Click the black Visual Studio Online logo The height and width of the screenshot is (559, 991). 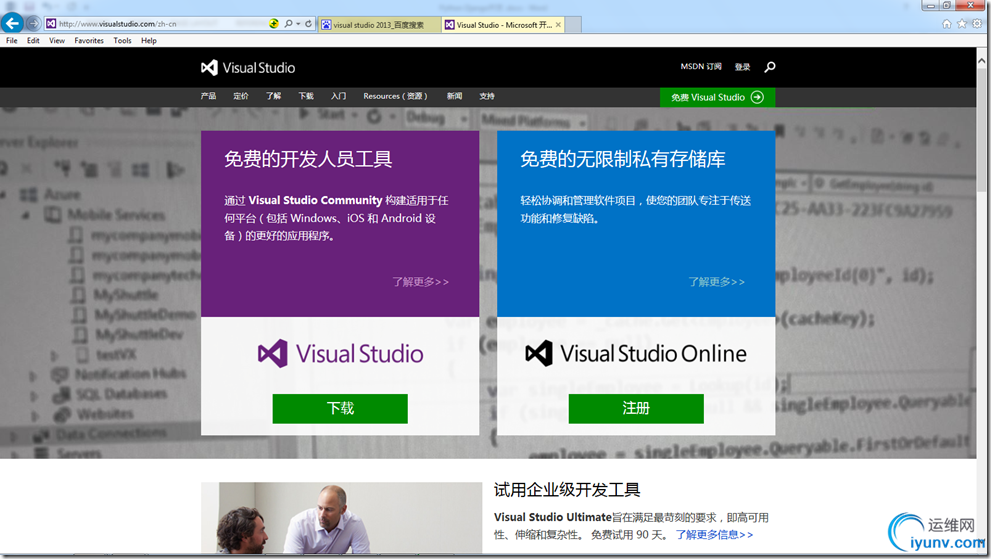point(636,353)
